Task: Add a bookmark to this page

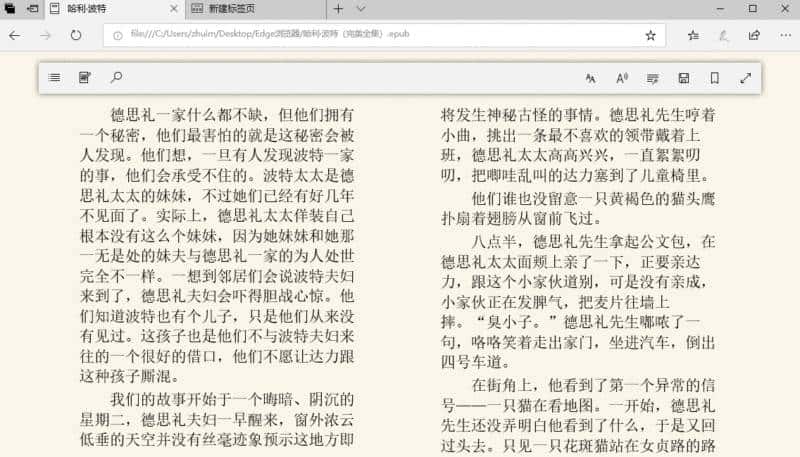Action: pyautogui.click(x=715, y=78)
